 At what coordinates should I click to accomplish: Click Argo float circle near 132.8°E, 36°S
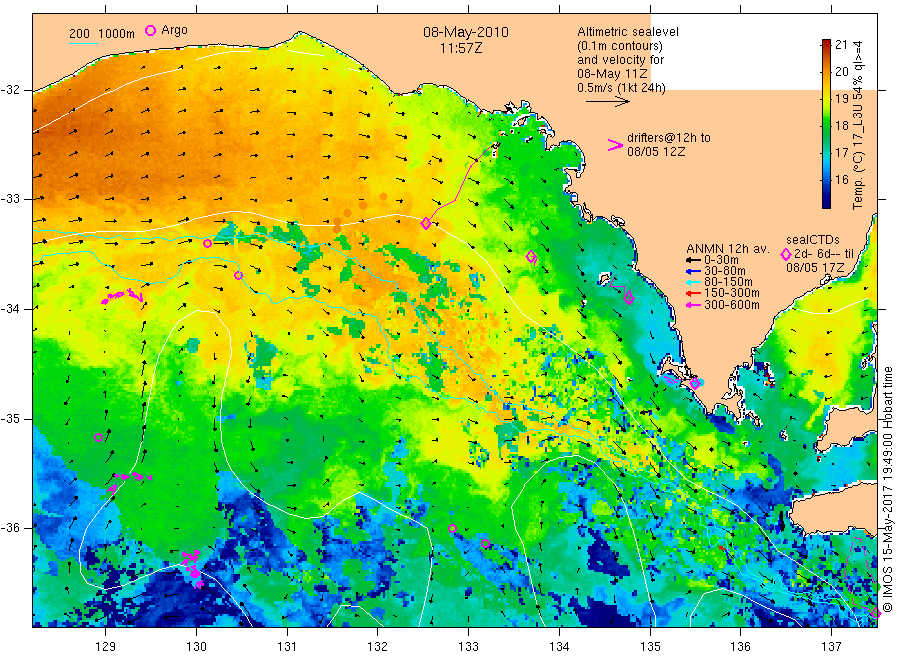(452, 529)
